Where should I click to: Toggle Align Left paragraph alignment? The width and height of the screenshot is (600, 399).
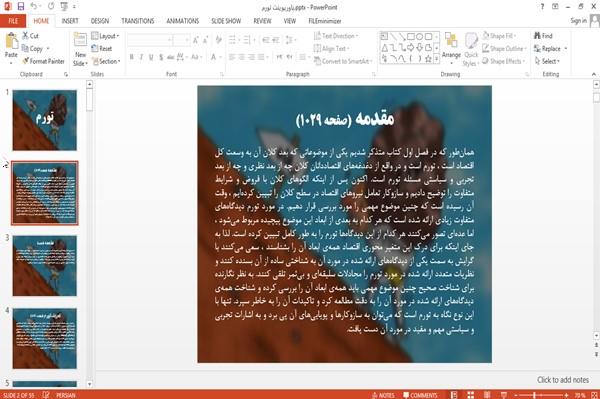coord(232,57)
